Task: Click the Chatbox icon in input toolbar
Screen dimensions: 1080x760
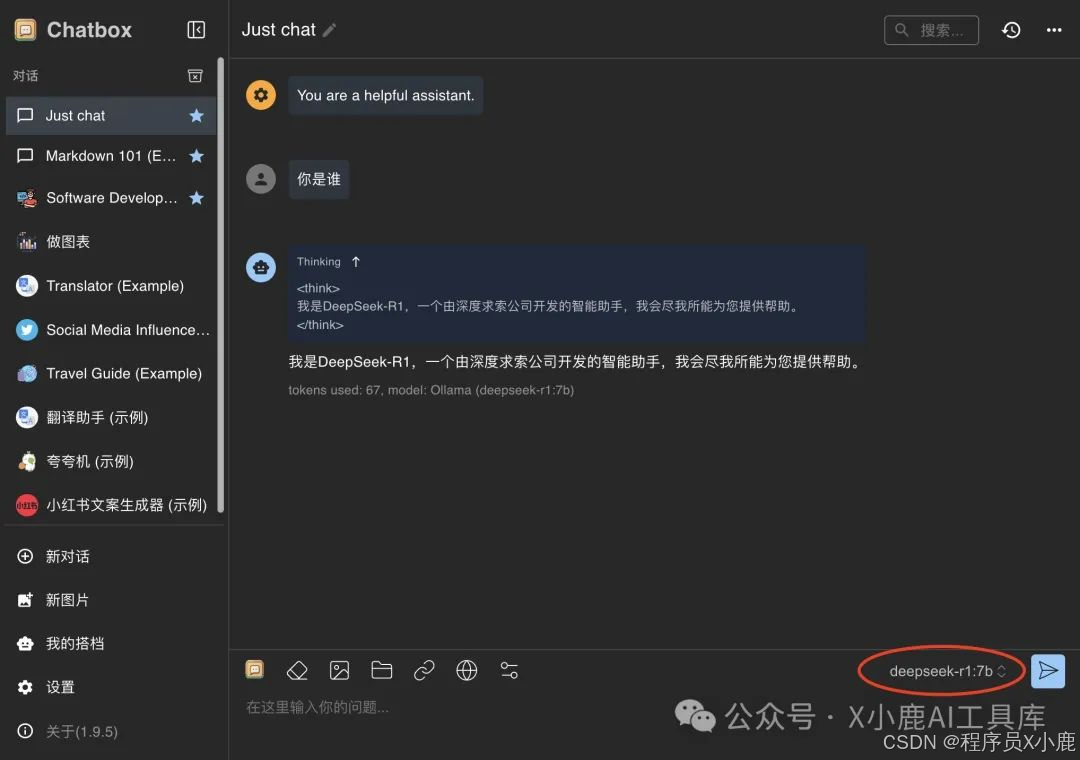Action: [x=255, y=670]
